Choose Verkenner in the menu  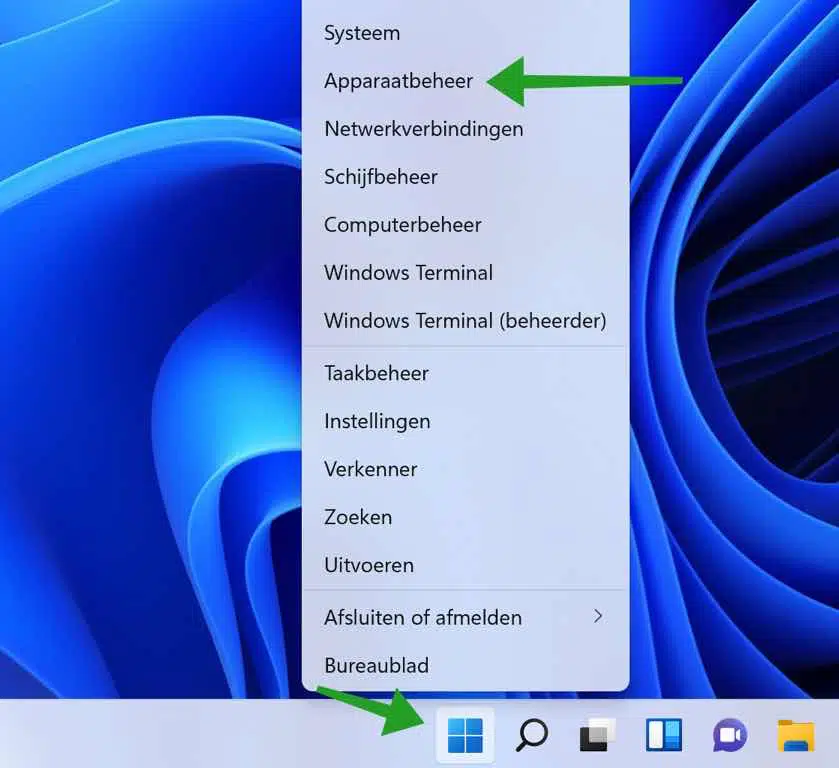pyautogui.click(x=466, y=469)
